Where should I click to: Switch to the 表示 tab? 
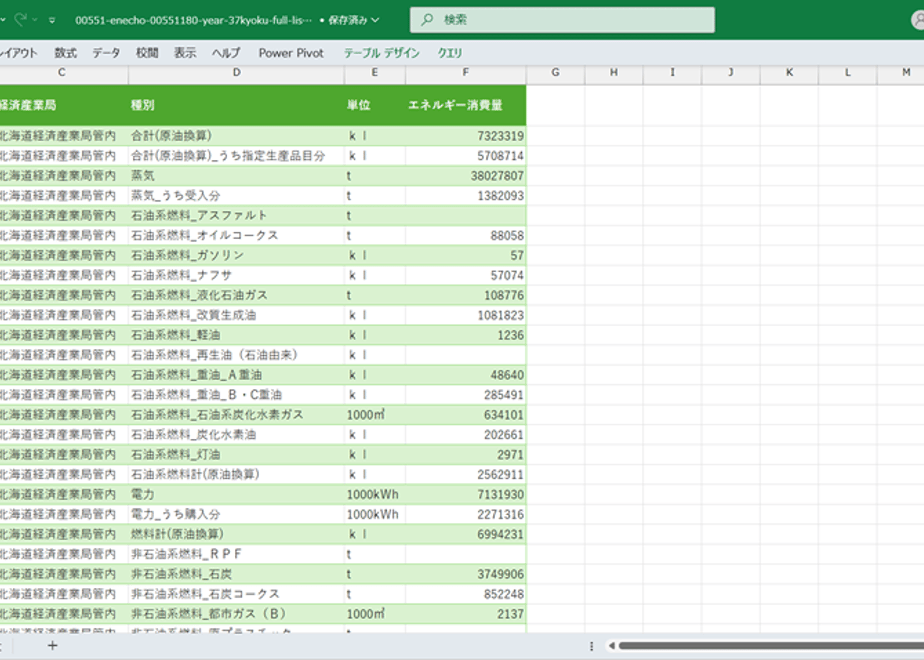pyautogui.click(x=184, y=53)
